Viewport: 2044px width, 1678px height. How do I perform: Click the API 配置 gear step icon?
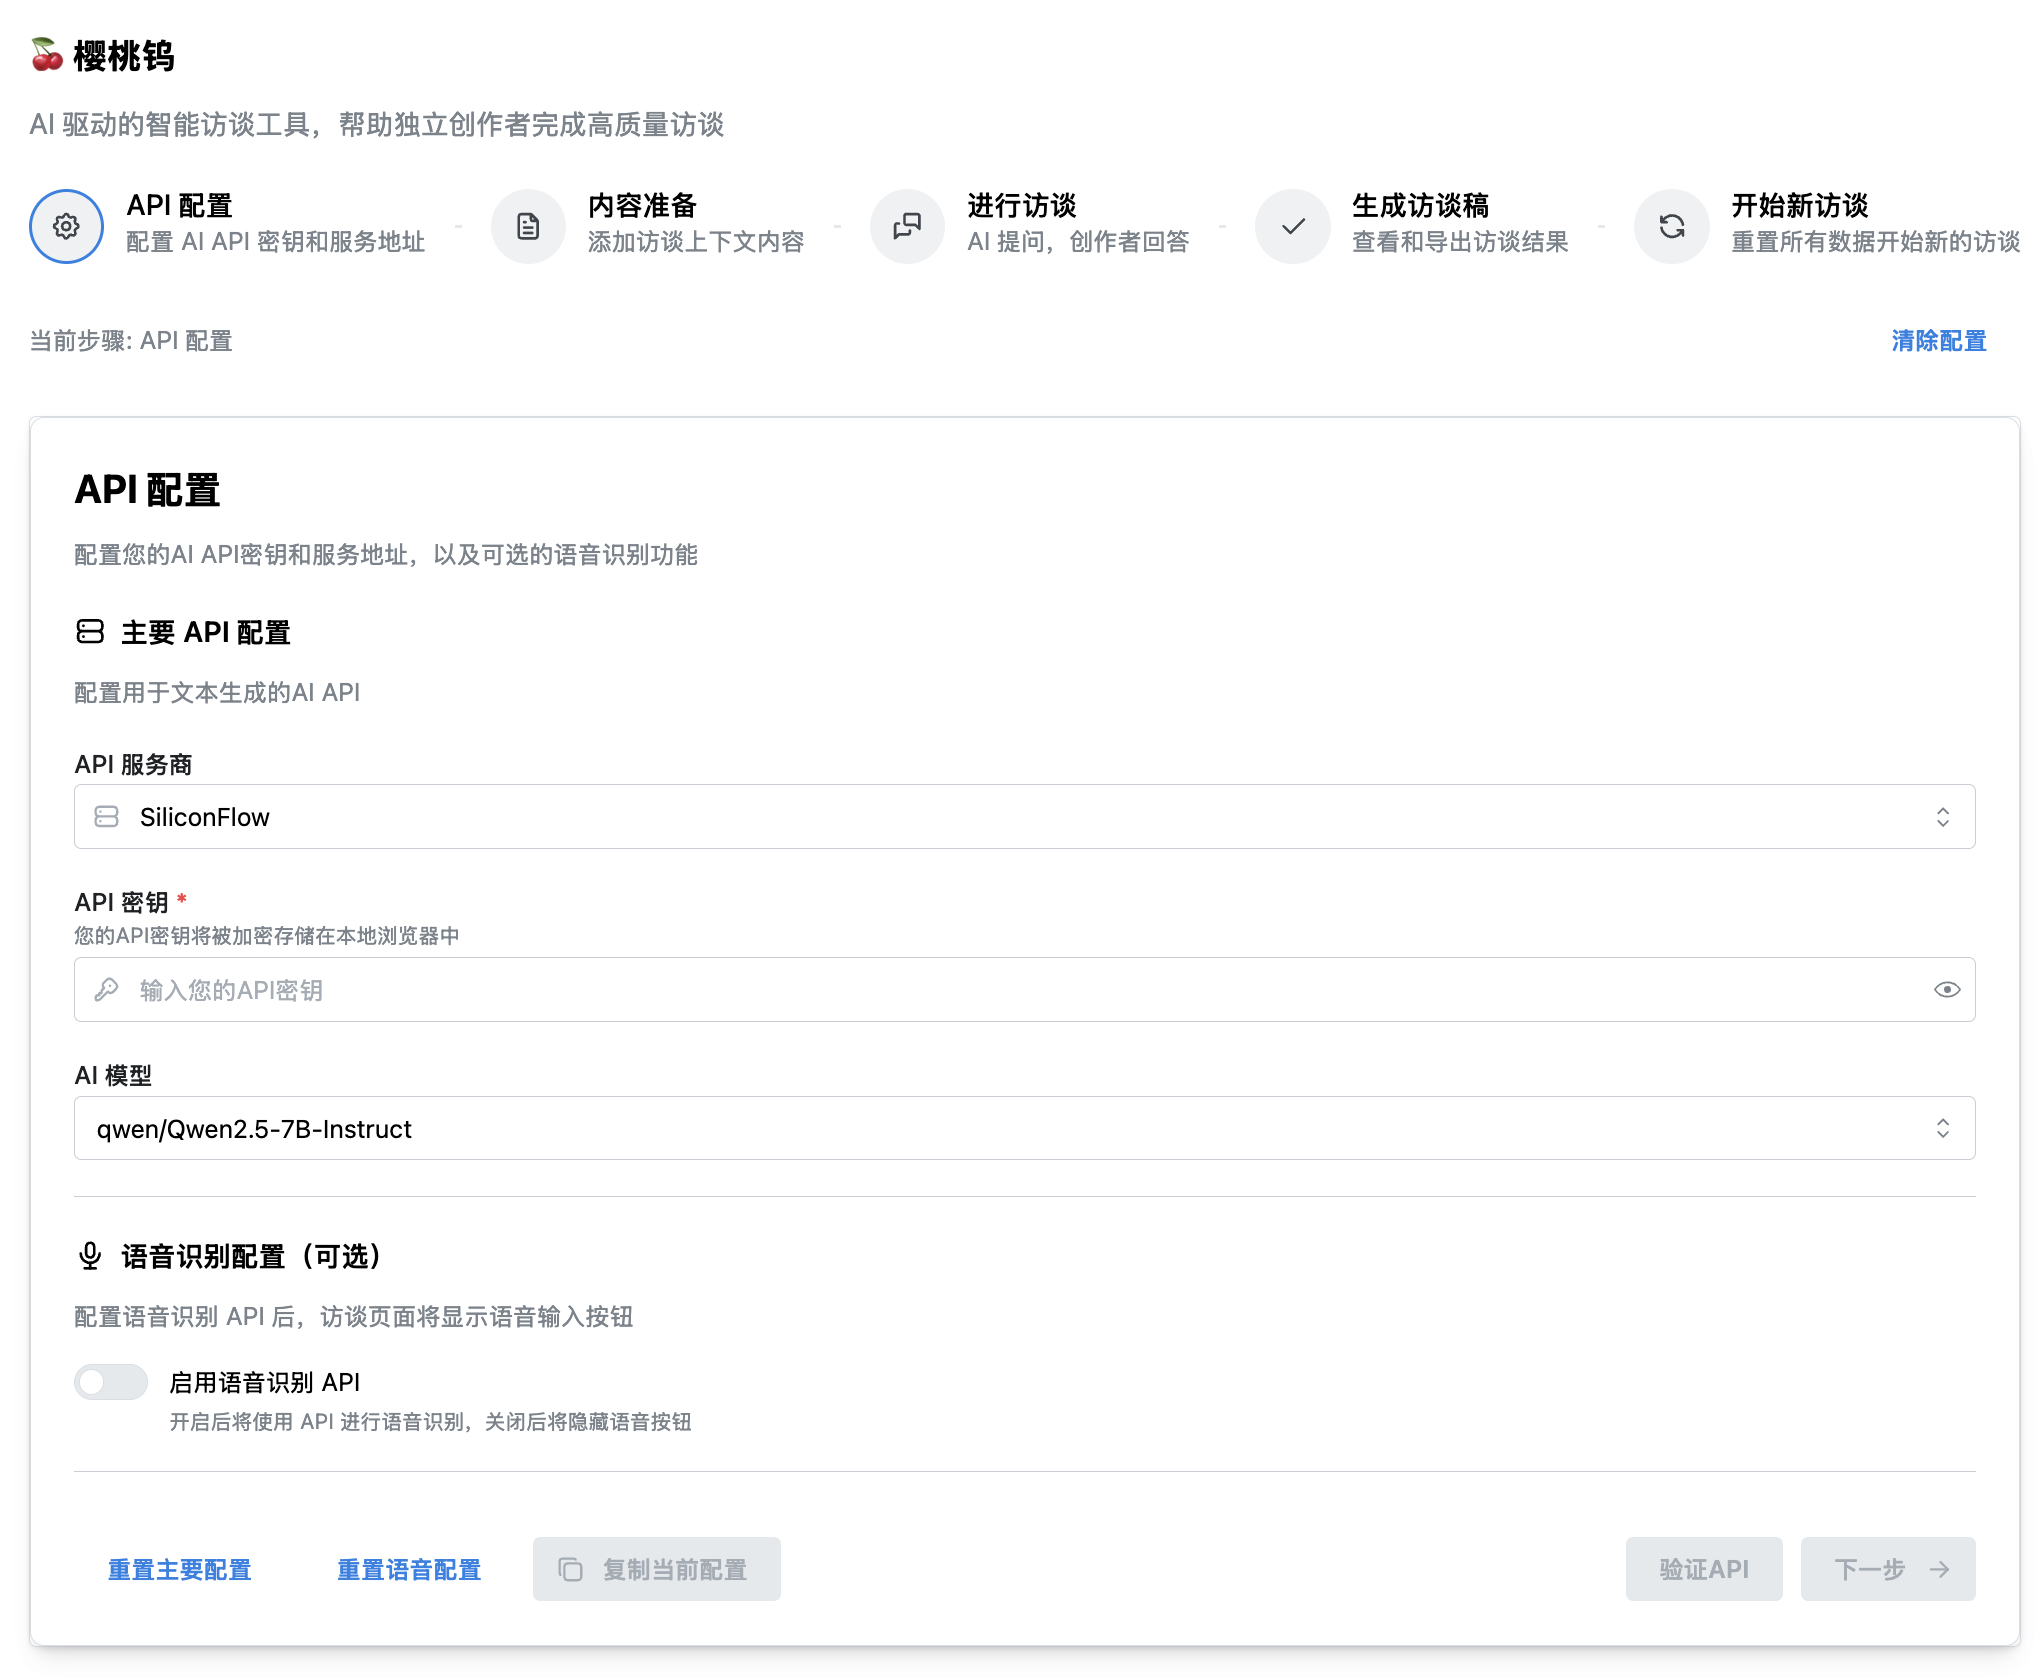[66, 226]
